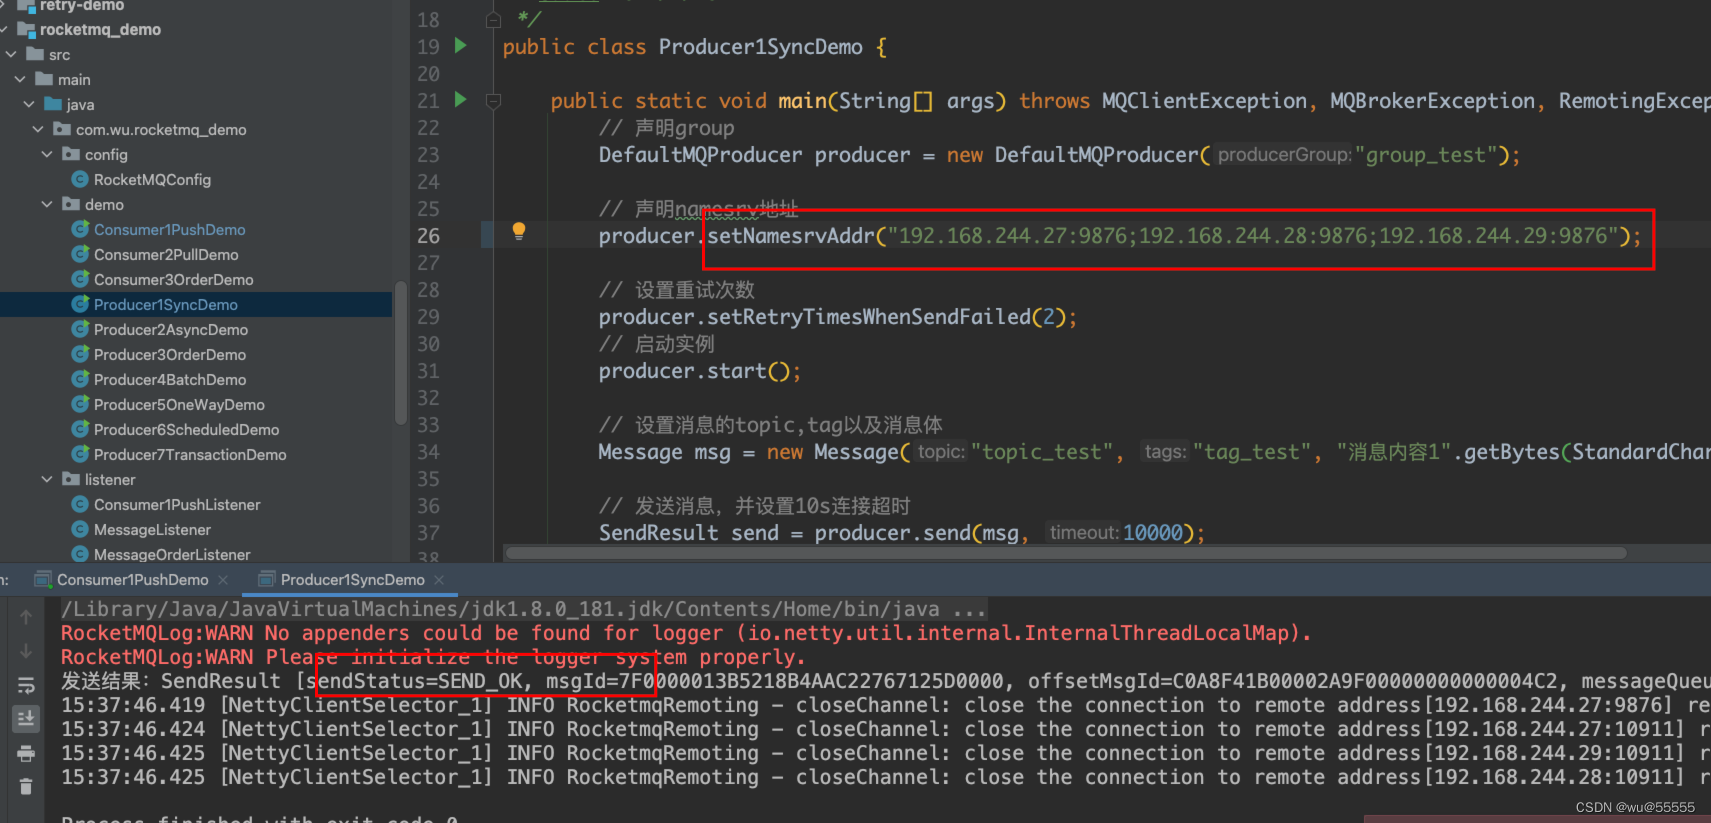Click the sendStatus=SEND_OK console output
This screenshot has height=823, width=1711.
414,681
